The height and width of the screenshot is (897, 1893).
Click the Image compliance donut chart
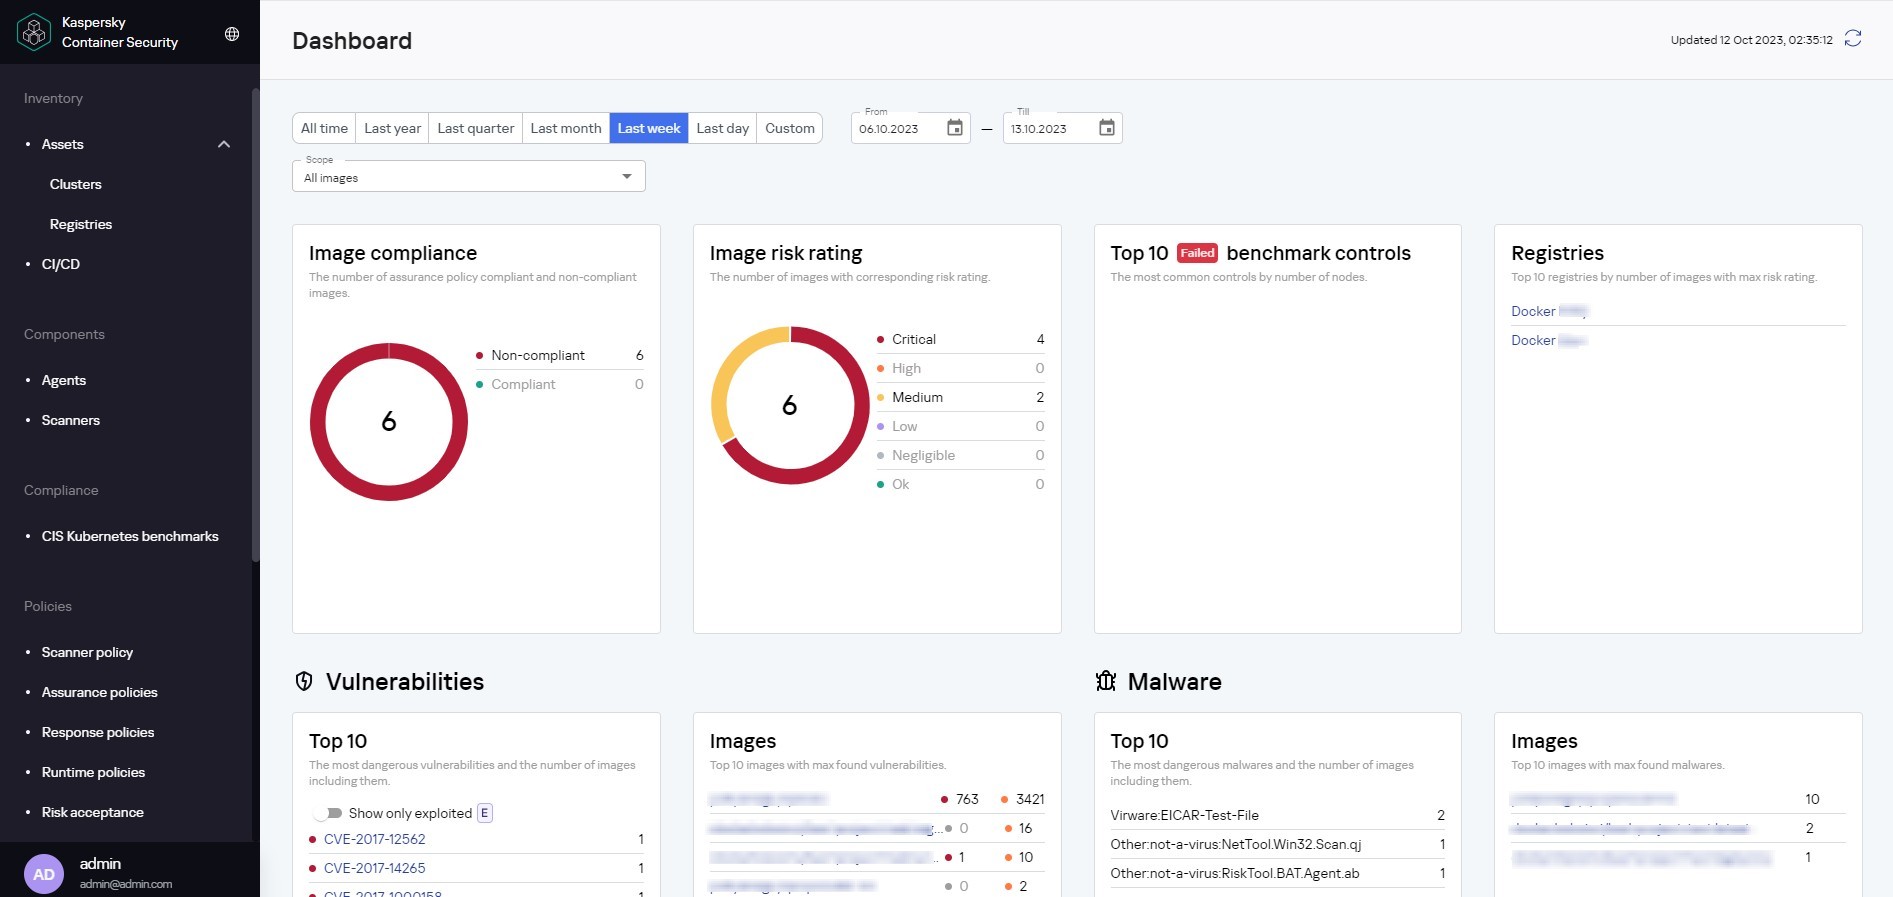[389, 422]
